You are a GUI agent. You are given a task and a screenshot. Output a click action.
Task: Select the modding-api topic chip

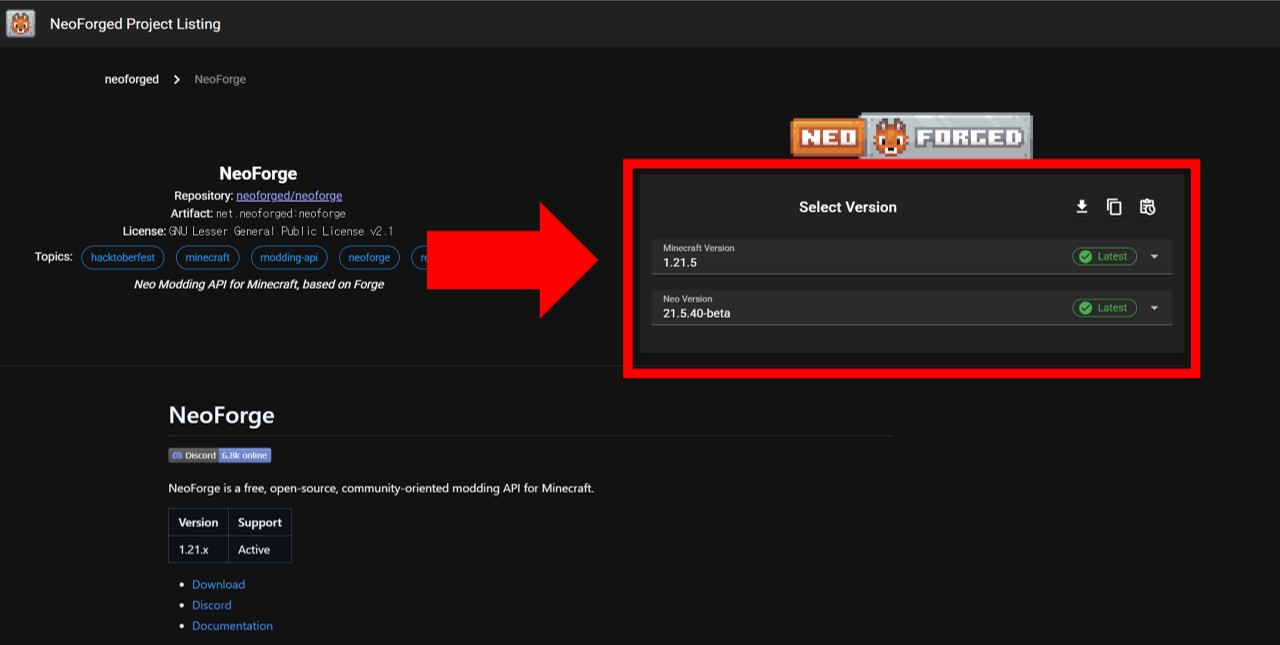click(289, 257)
